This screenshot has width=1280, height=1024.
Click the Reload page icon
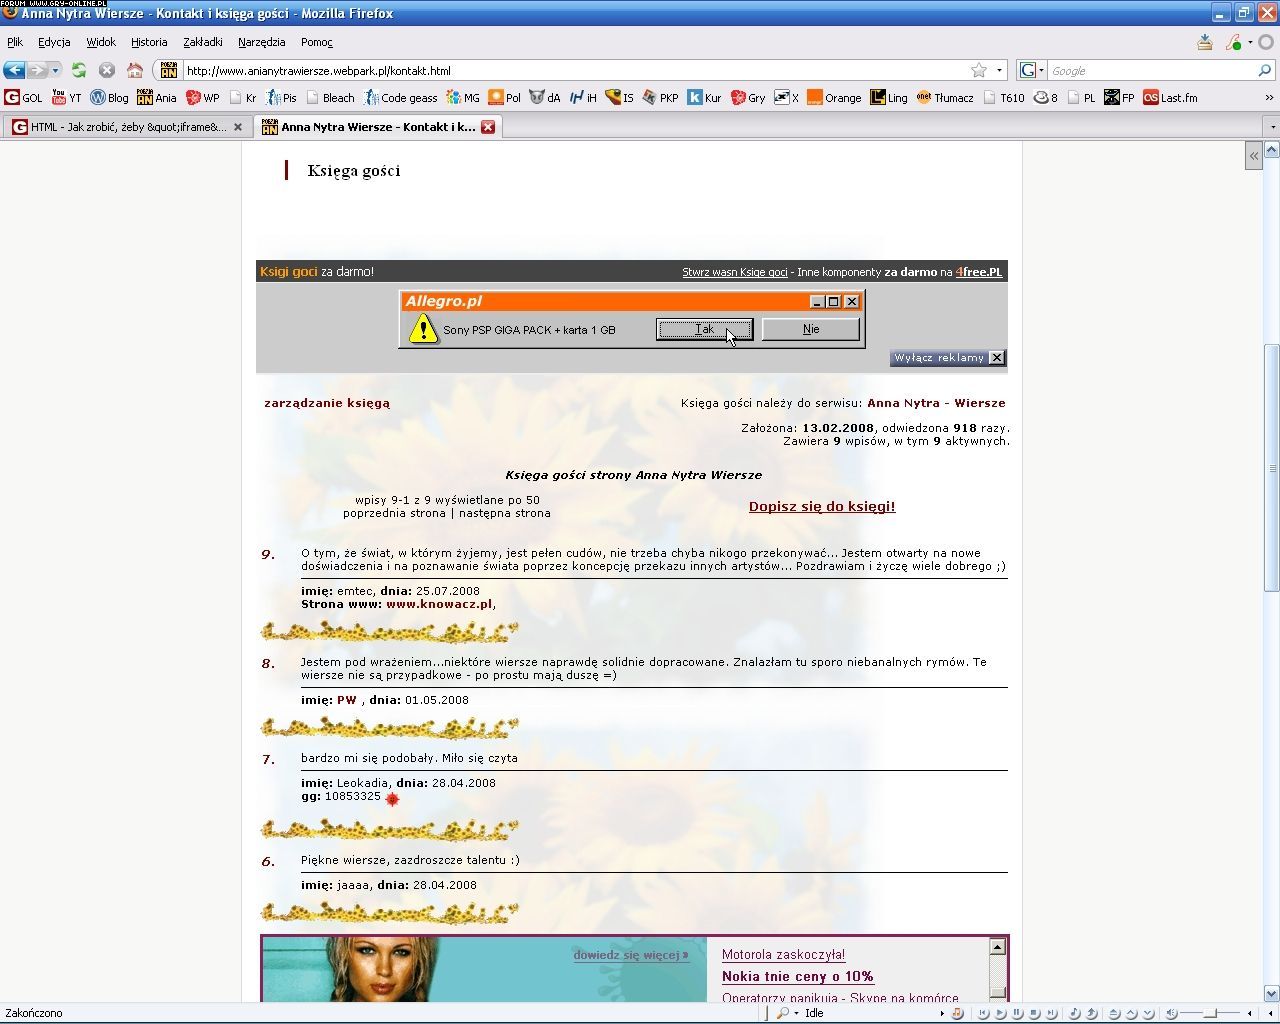coord(79,70)
